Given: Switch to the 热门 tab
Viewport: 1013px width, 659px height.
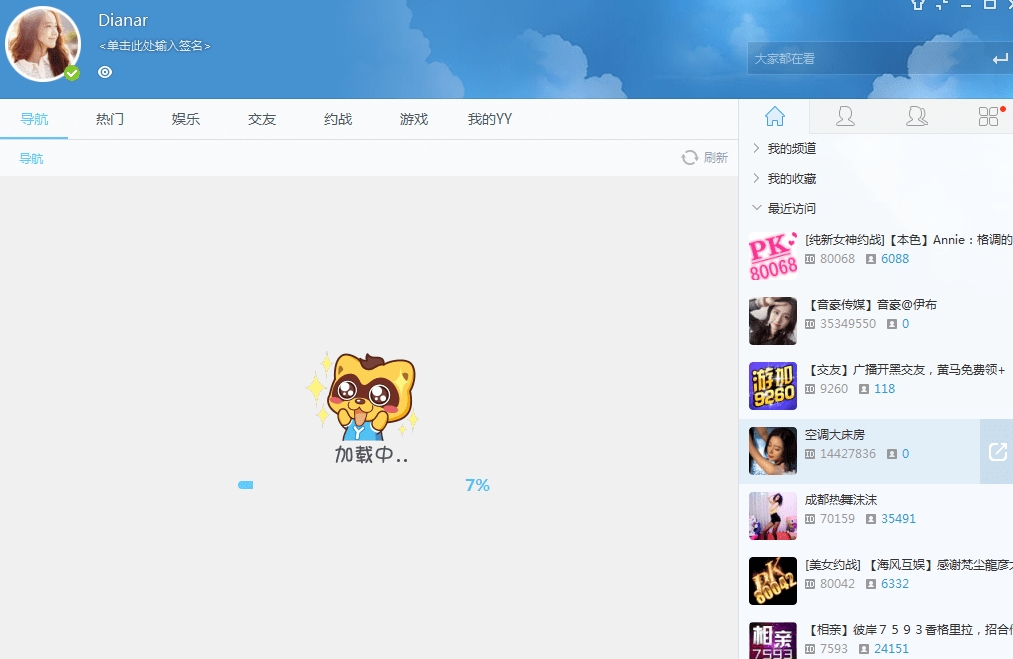Looking at the screenshot, I should pos(110,119).
